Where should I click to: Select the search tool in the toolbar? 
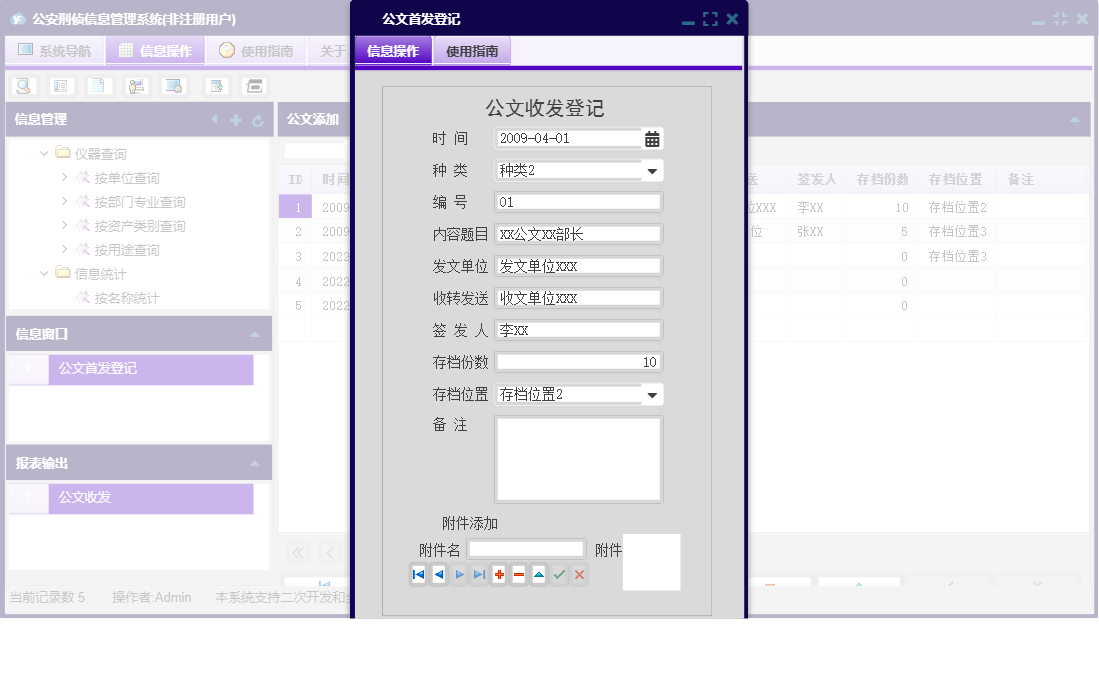pyautogui.click(x=23, y=85)
